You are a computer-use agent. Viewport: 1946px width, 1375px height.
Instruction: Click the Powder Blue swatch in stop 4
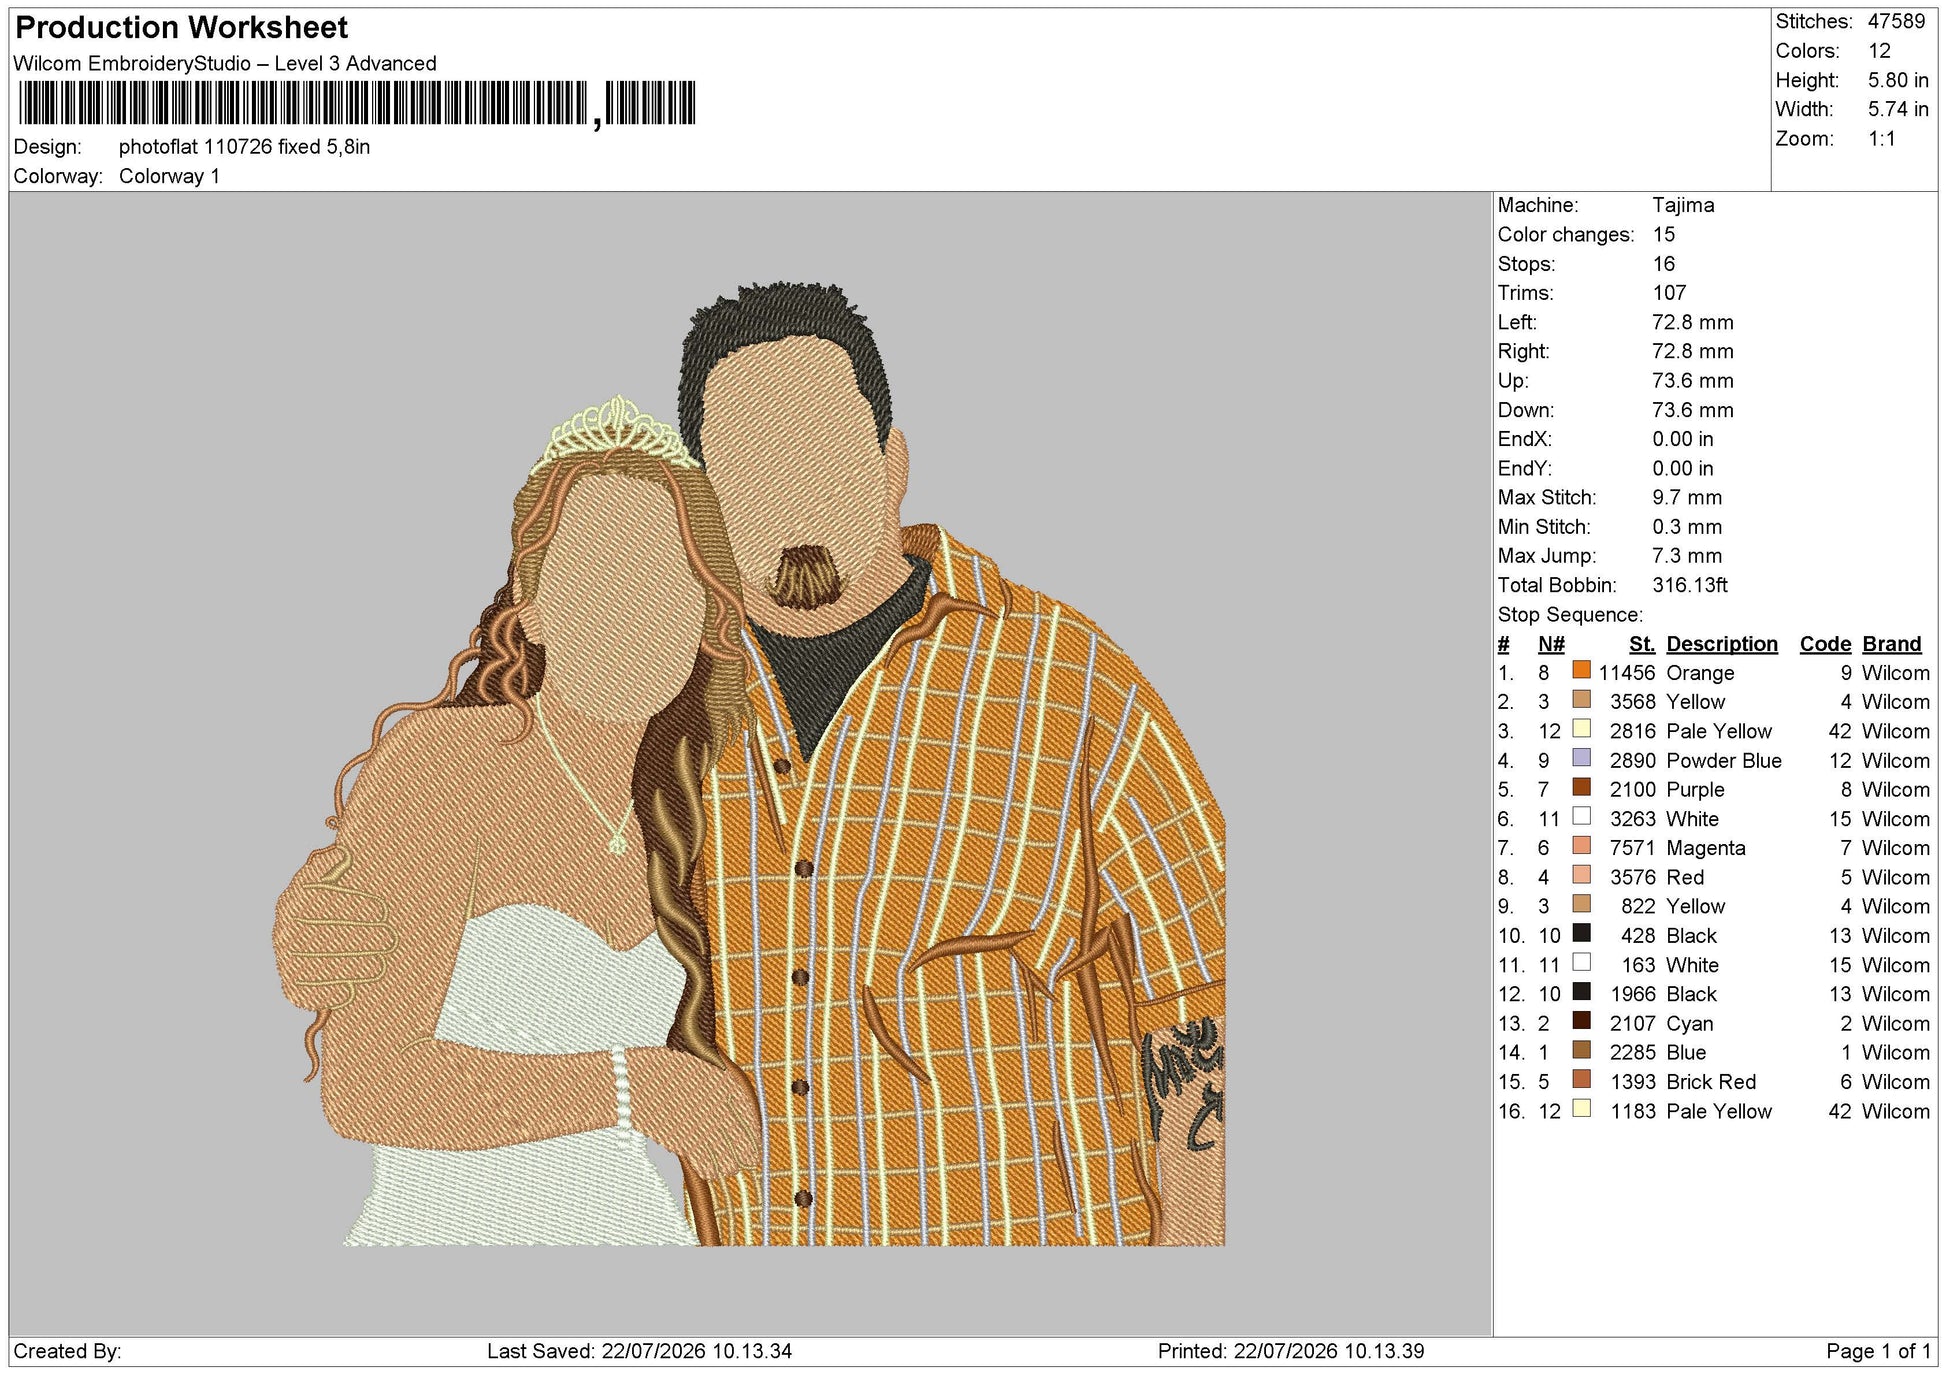[1581, 758]
